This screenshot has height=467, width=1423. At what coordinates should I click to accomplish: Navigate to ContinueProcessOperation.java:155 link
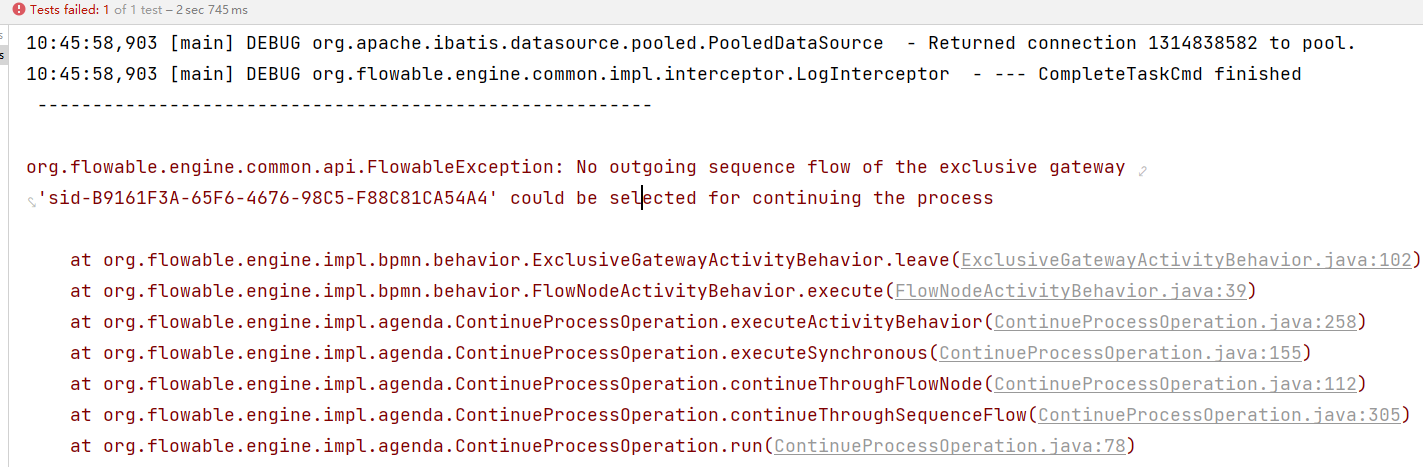[1119, 353]
